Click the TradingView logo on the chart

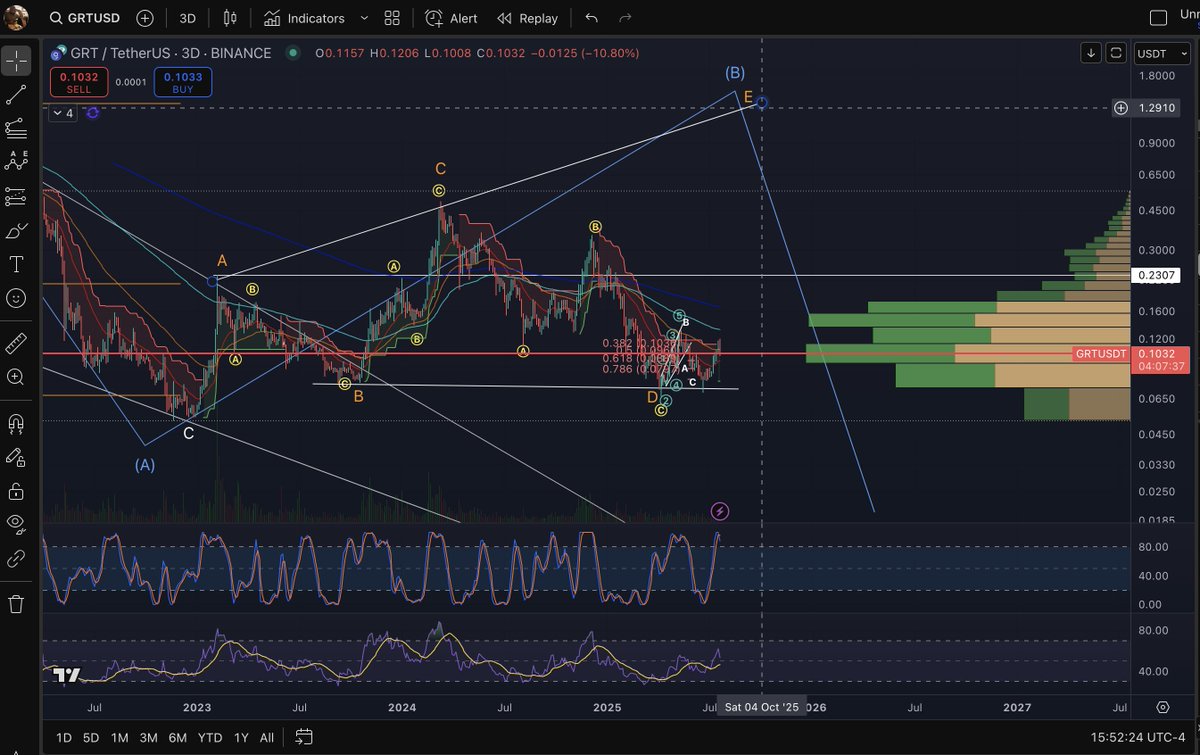[x=66, y=675]
